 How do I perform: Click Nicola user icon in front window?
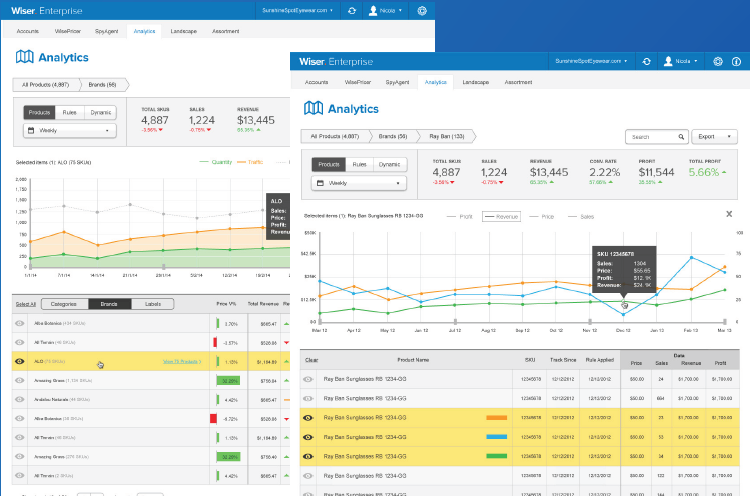(668, 61)
